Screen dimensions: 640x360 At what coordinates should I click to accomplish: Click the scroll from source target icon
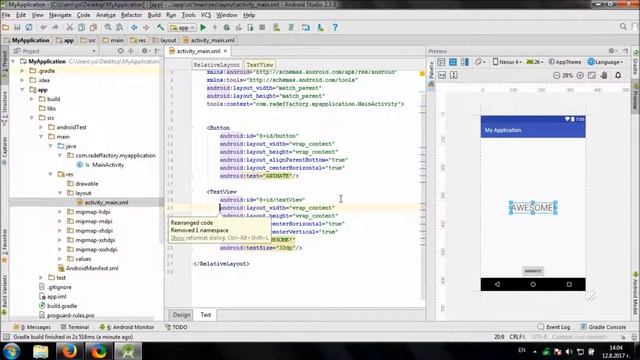[x=120, y=51]
